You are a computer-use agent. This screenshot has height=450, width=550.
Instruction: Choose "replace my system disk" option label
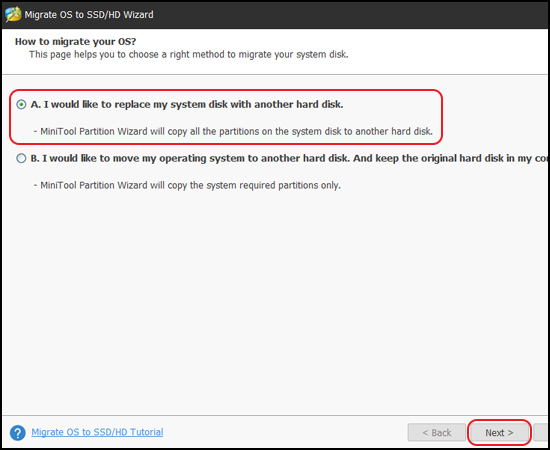coord(187,105)
